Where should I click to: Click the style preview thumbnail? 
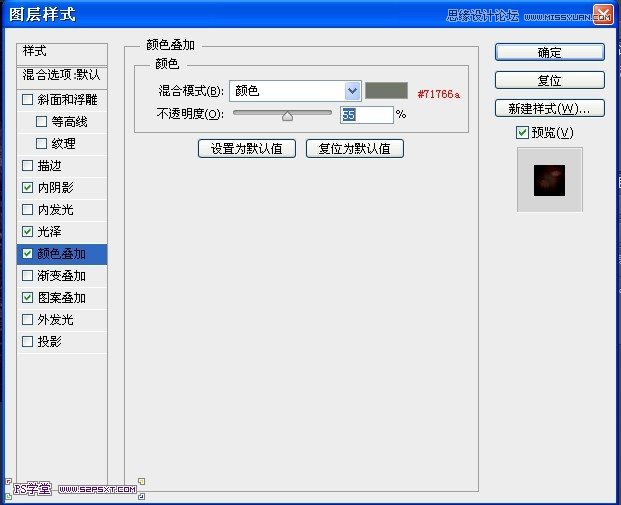tap(549, 180)
